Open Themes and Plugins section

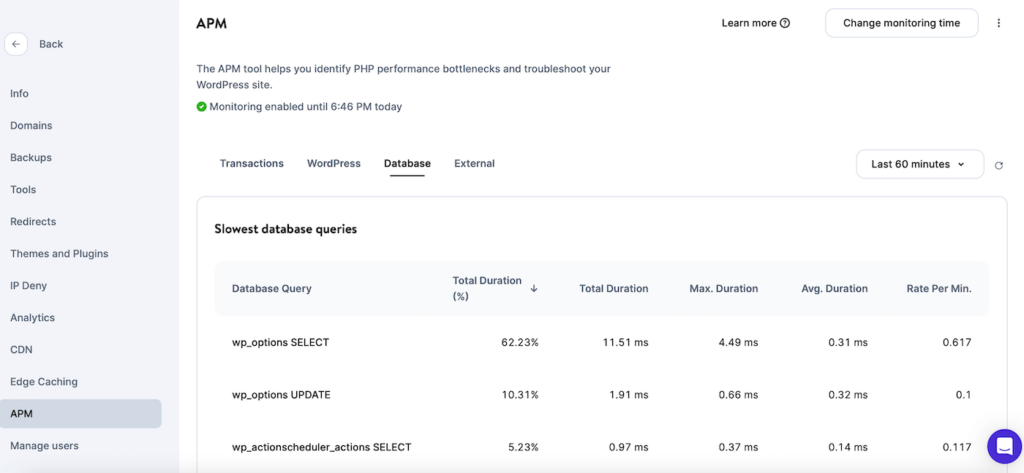click(59, 254)
